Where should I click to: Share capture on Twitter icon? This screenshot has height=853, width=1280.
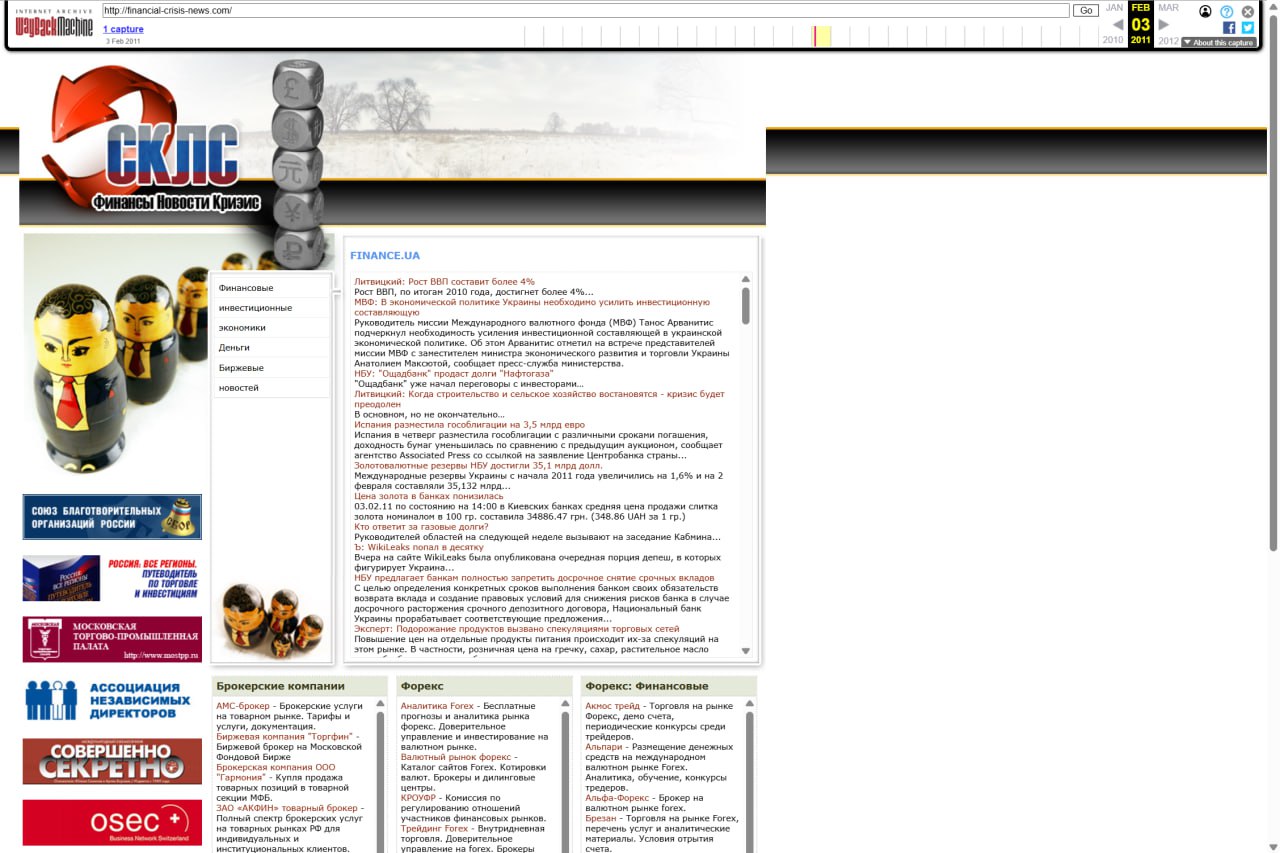[x=1247, y=28]
